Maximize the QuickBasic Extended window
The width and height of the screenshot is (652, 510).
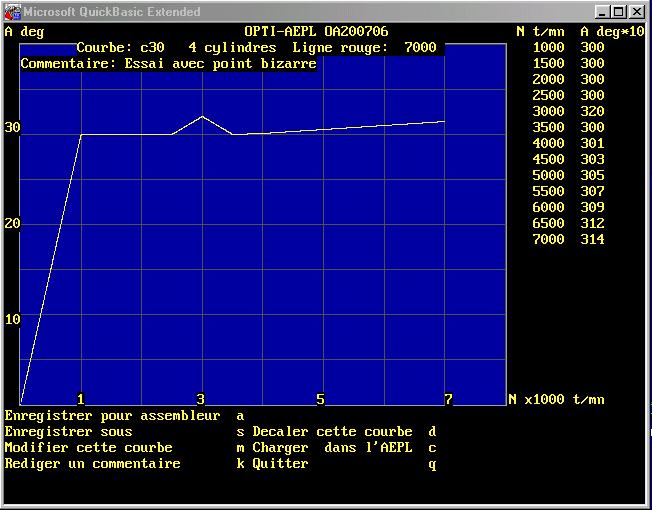[x=620, y=12]
